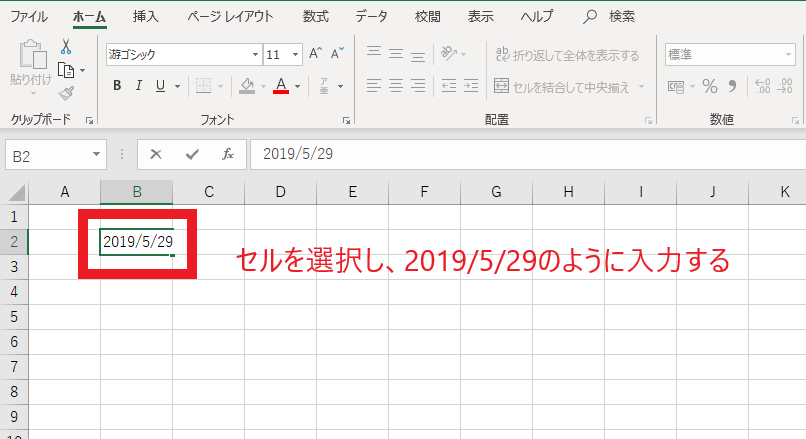Open the Name Box B2 dropdown arrow
Image resolution: width=806 pixels, height=439 pixels.
pyautogui.click(x=96, y=154)
